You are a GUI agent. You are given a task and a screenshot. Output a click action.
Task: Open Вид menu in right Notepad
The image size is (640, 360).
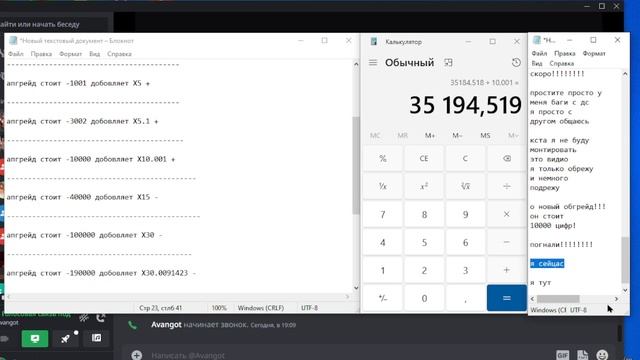point(537,63)
